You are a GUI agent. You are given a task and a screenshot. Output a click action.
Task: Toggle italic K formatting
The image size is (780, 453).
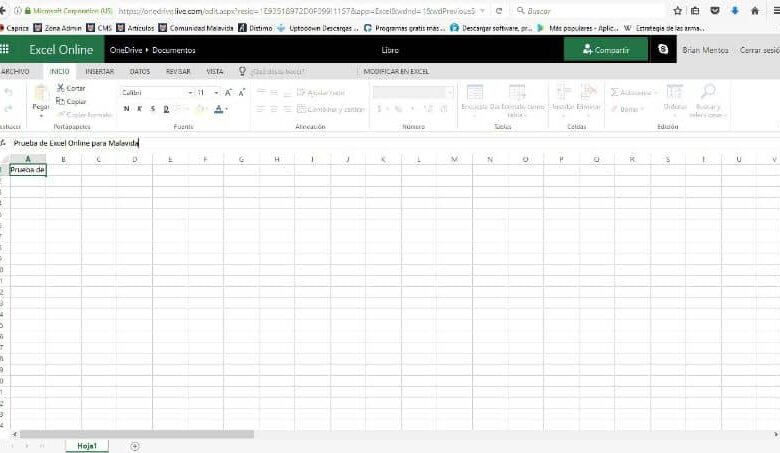tap(140, 108)
